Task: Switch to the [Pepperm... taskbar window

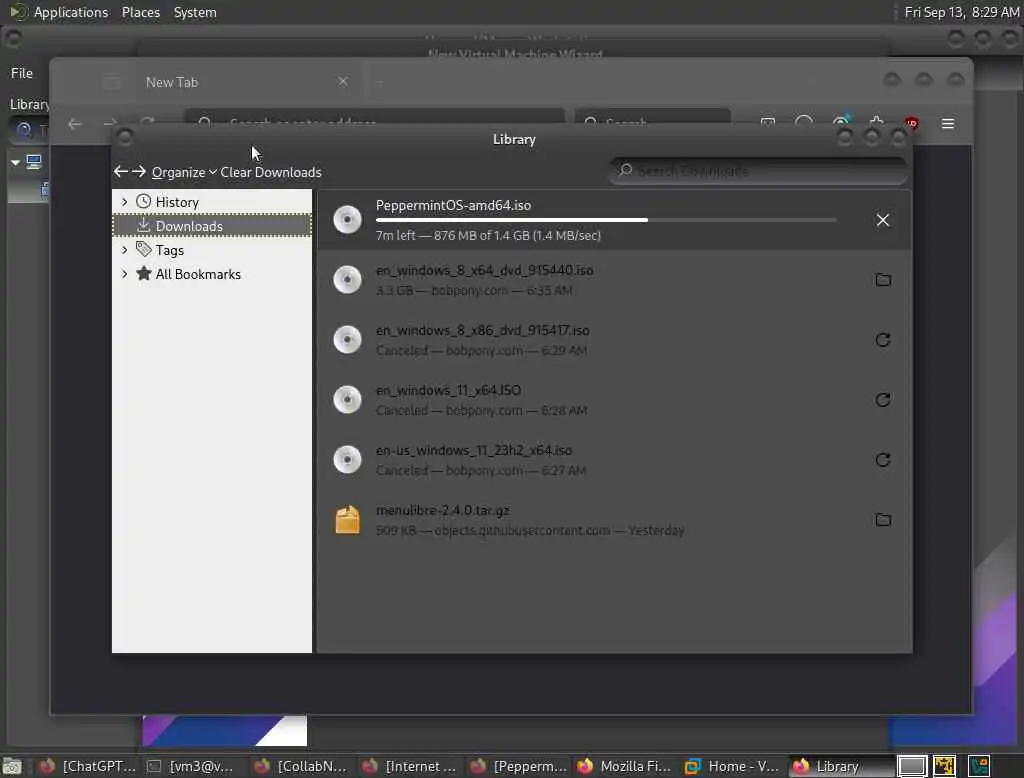Action: coord(518,766)
